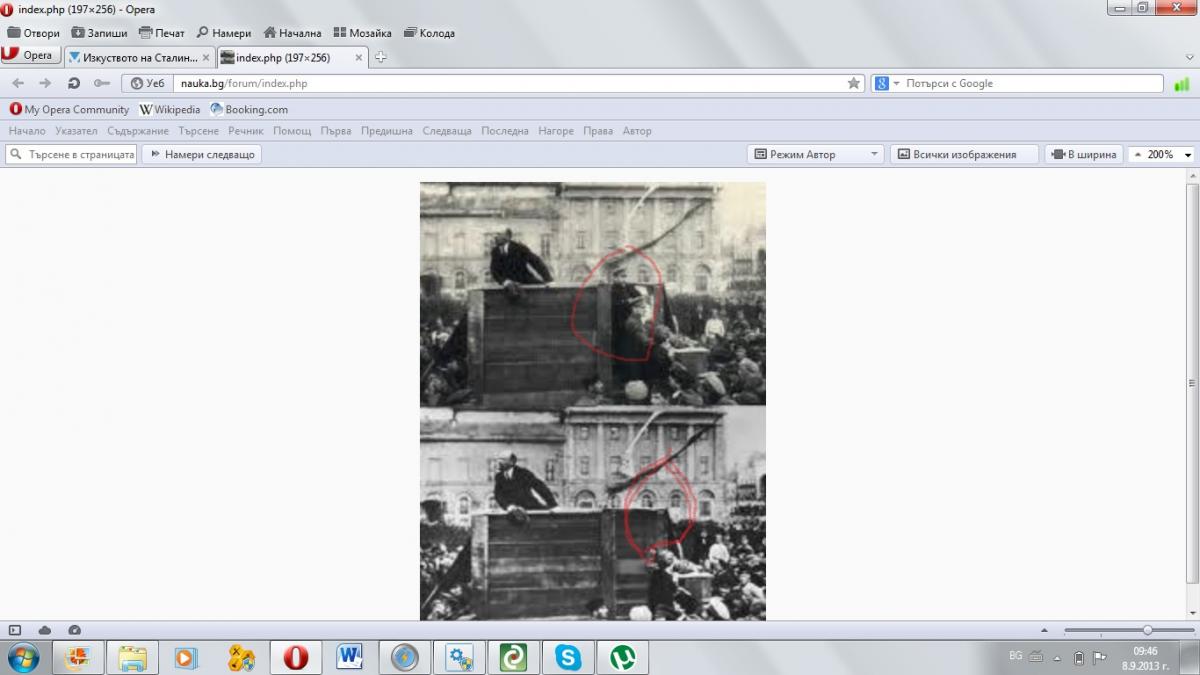This screenshot has width=1200, height=675.
Task: Open the Wikipedia bookmark
Action: pos(170,110)
